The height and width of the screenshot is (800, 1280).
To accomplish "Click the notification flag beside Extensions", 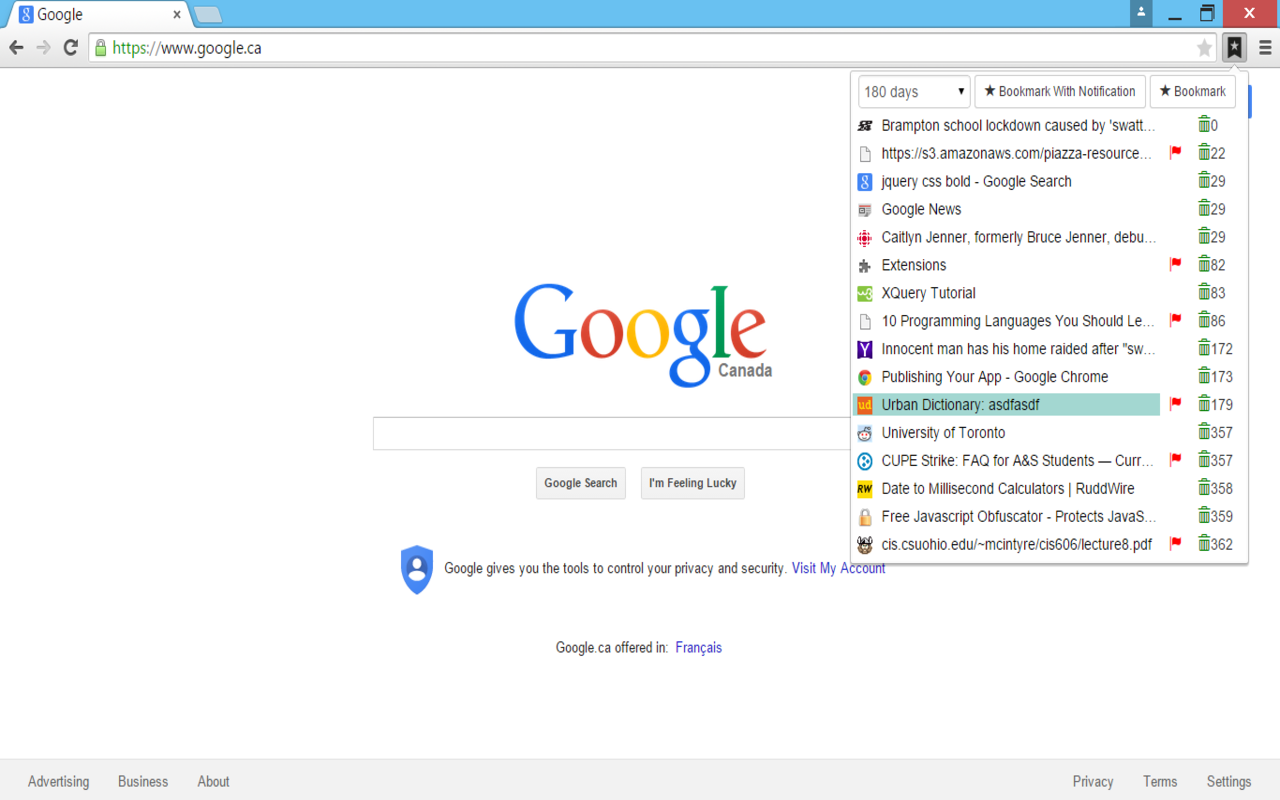I will pyautogui.click(x=1176, y=265).
